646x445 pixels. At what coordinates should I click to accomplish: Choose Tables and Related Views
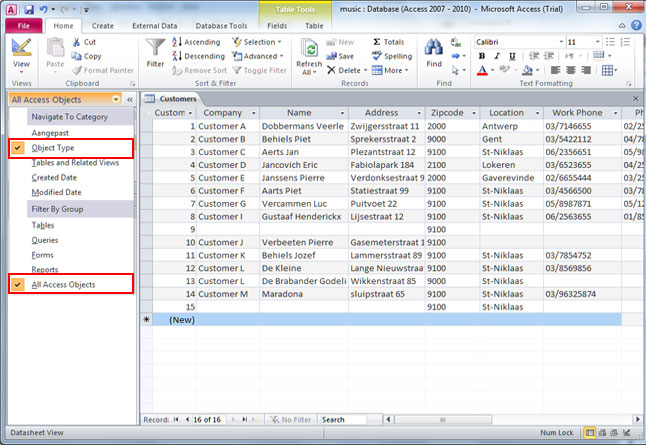click(x=75, y=163)
